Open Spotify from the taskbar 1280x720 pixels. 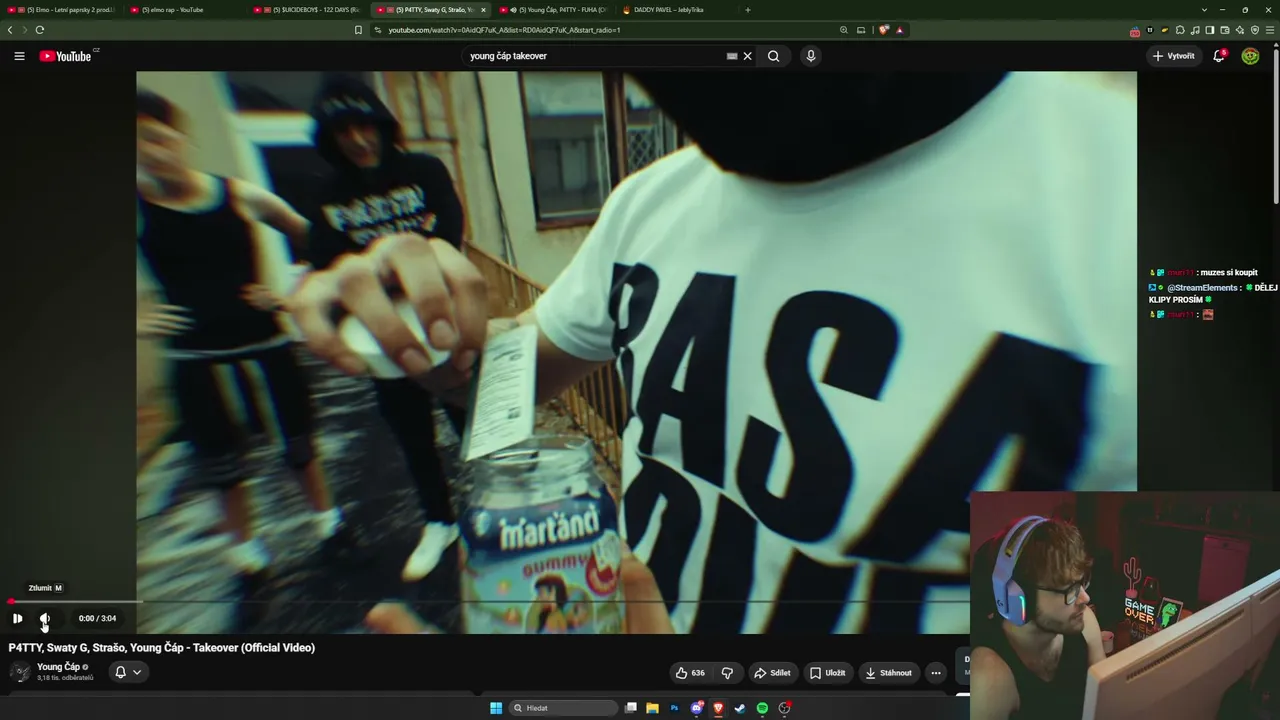762,708
